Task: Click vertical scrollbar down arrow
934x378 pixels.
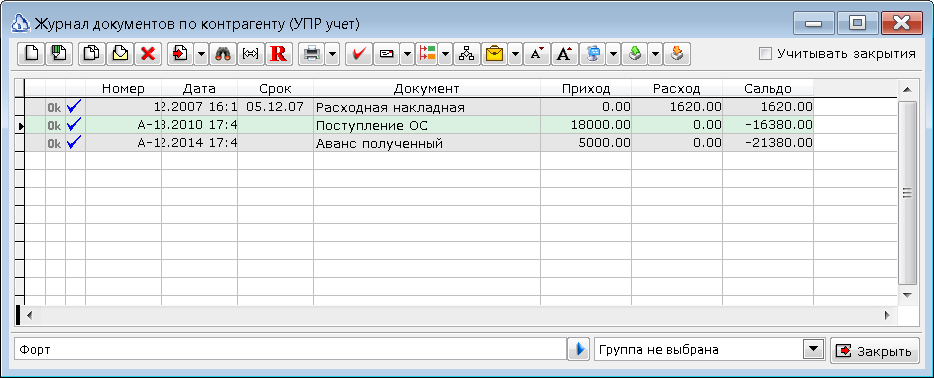Action: pos(907,295)
